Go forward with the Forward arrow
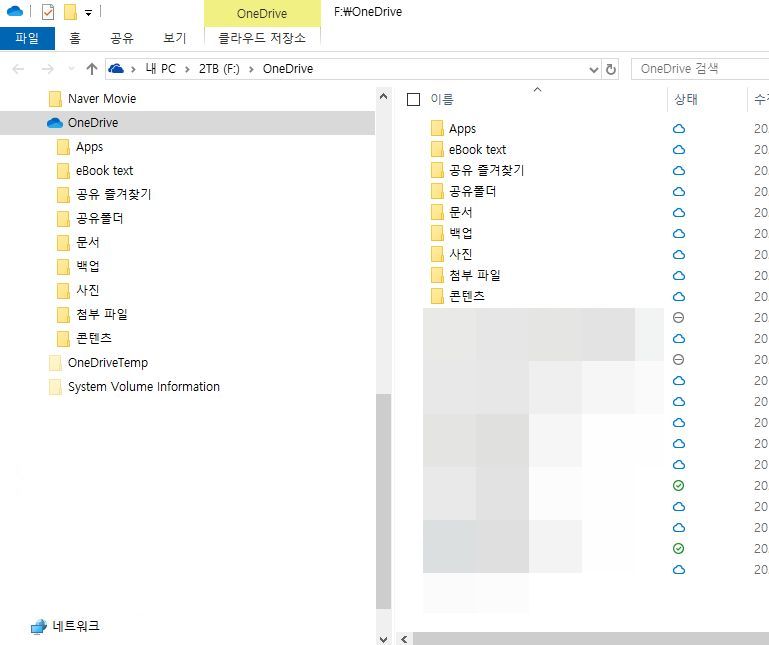 point(48,69)
